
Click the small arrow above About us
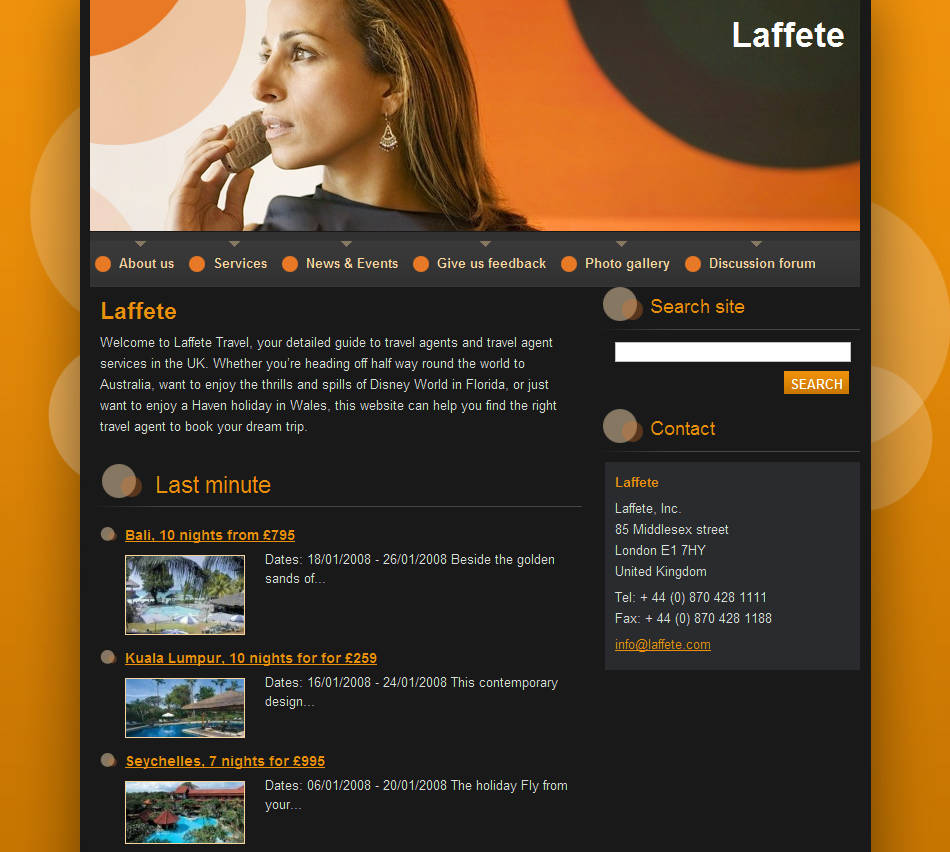click(x=141, y=244)
